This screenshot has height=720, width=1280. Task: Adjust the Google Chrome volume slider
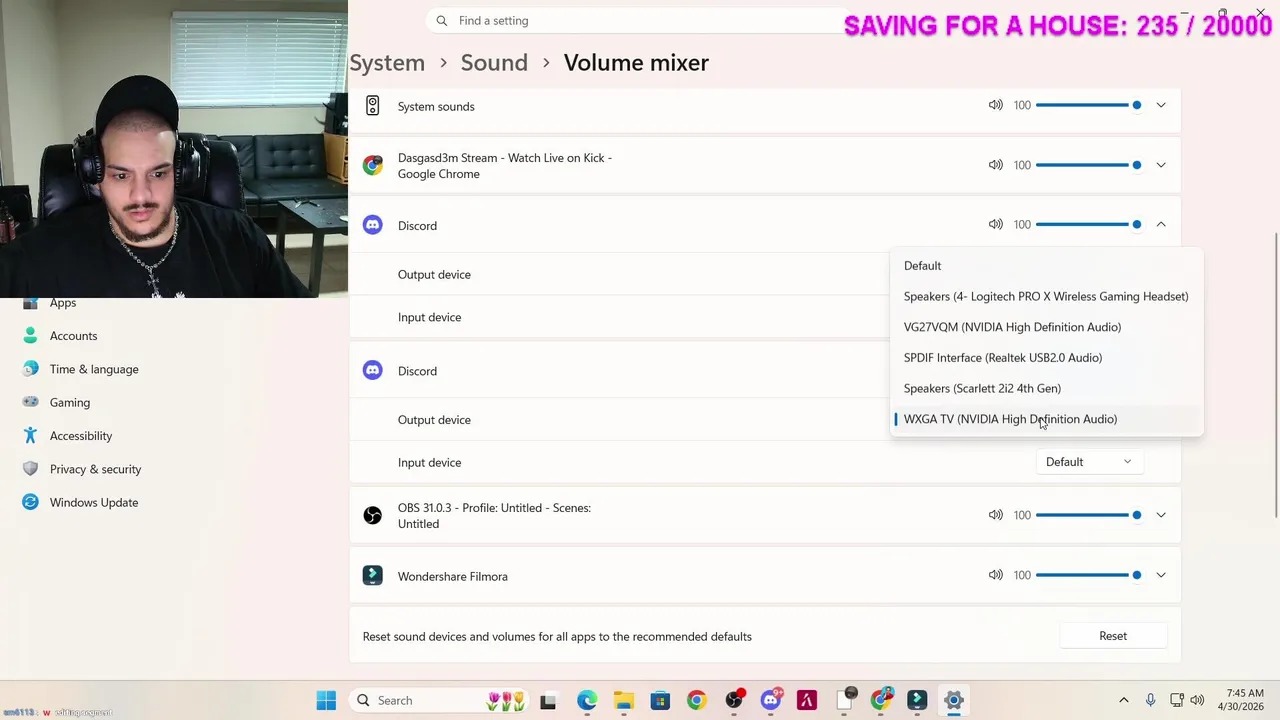[x=1090, y=165]
